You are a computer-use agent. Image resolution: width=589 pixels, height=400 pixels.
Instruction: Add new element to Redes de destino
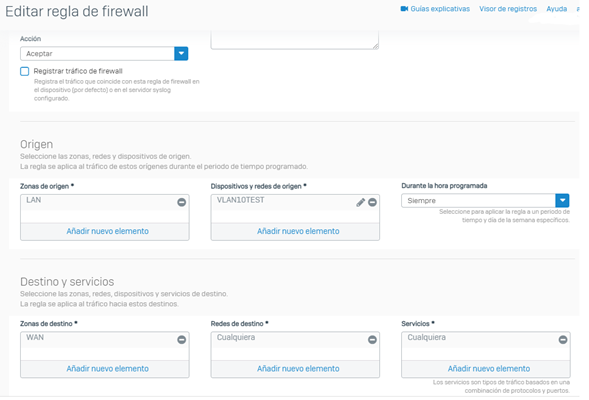click(x=298, y=369)
